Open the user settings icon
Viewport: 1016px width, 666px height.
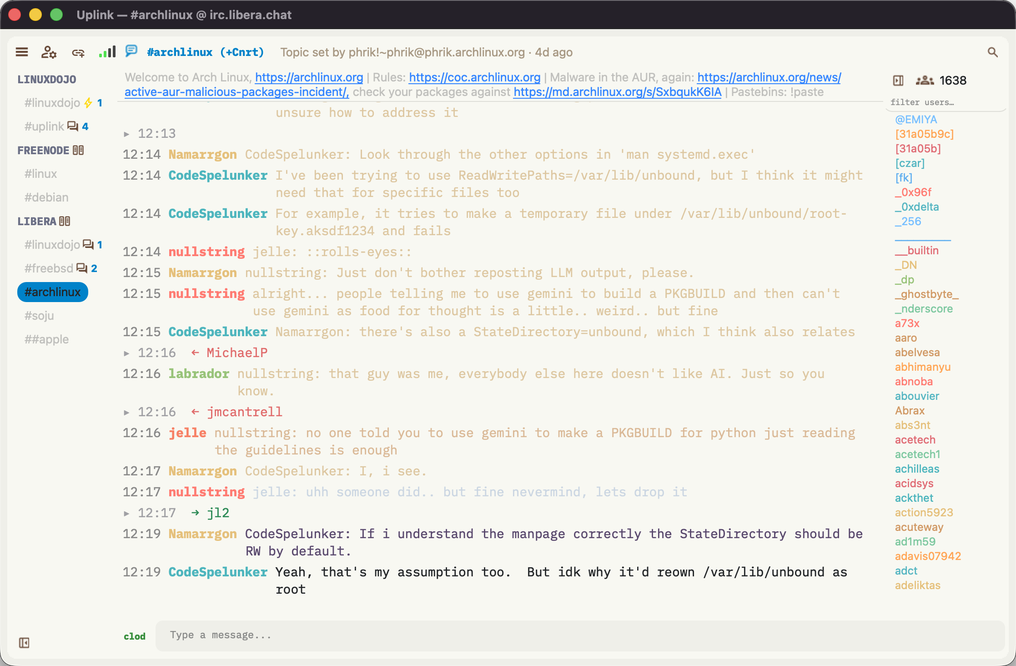pyautogui.click(x=49, y=52)
